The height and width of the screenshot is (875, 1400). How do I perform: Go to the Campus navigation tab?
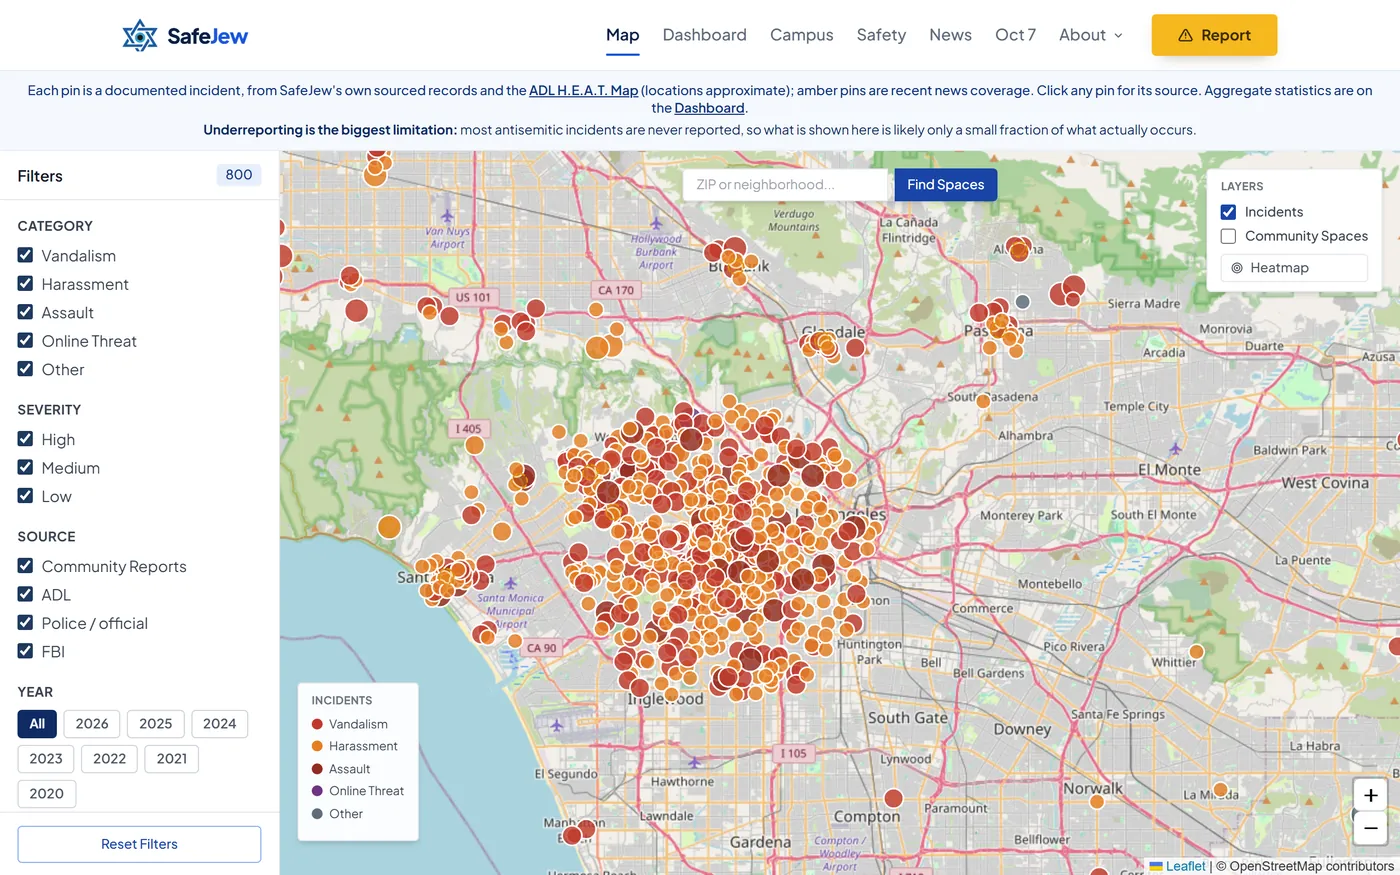(801, 35)
